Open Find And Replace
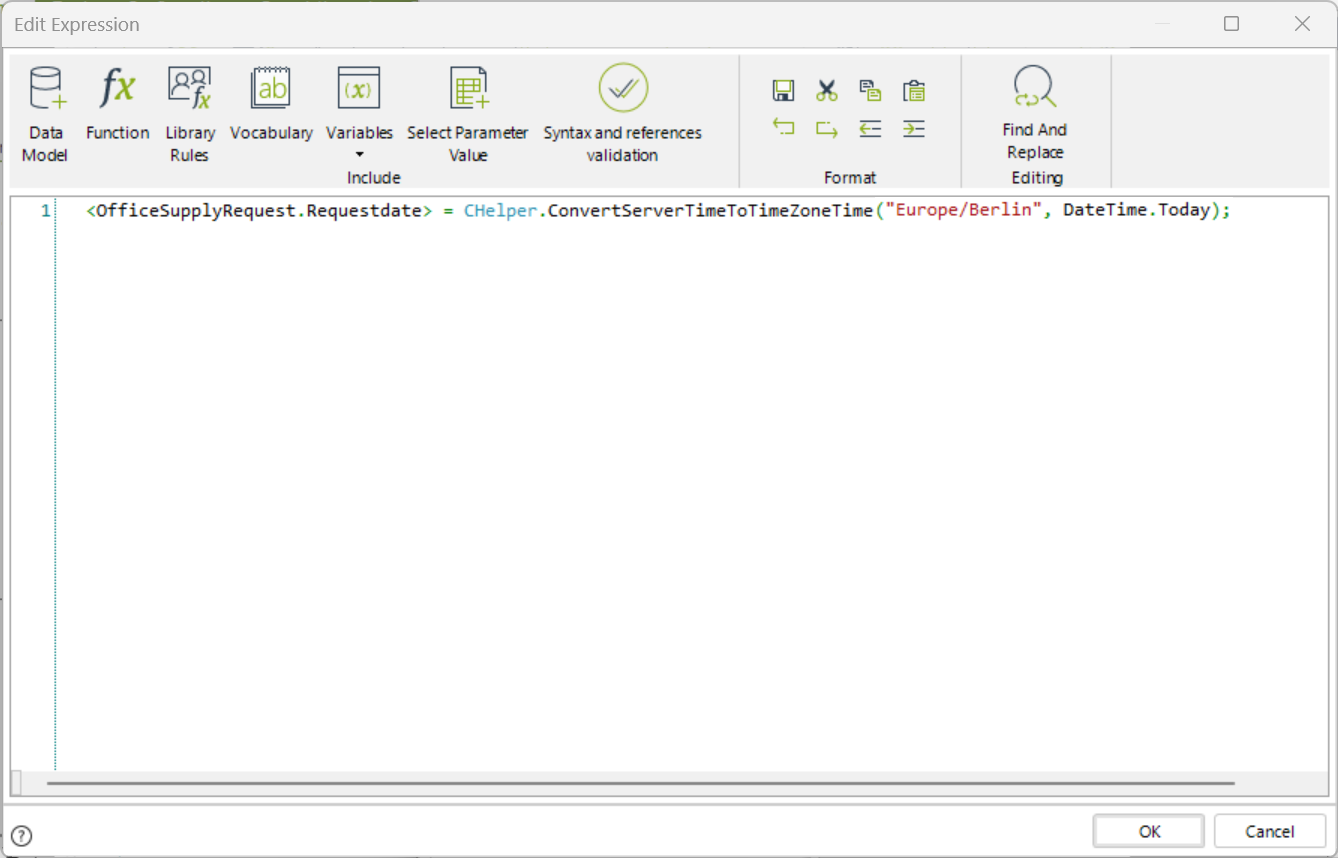This screenshot has height=858, width=1338. tap(1035, 112)
